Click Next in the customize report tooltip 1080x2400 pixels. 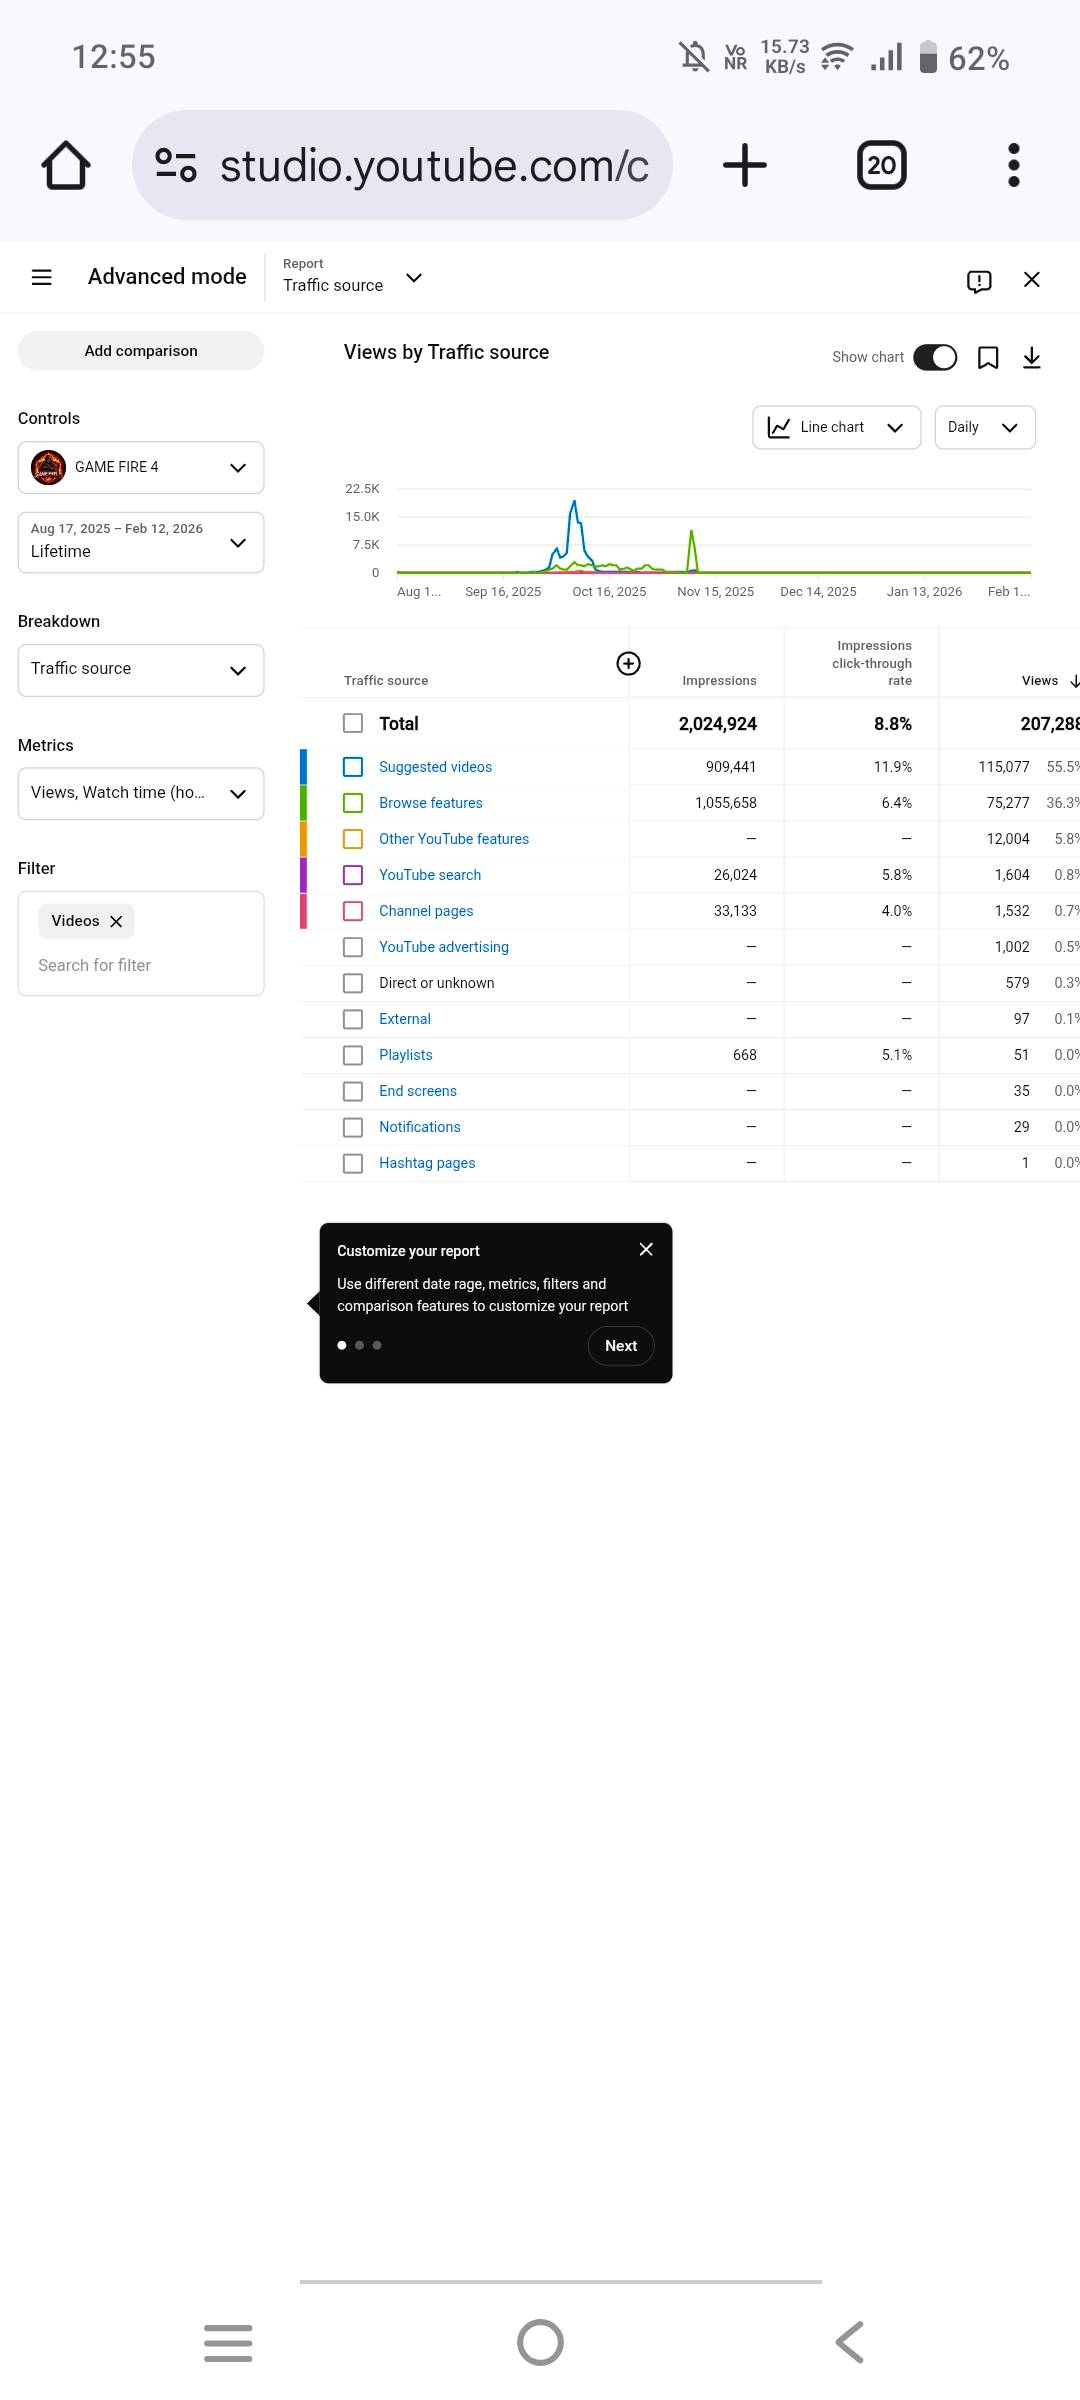621,1346
